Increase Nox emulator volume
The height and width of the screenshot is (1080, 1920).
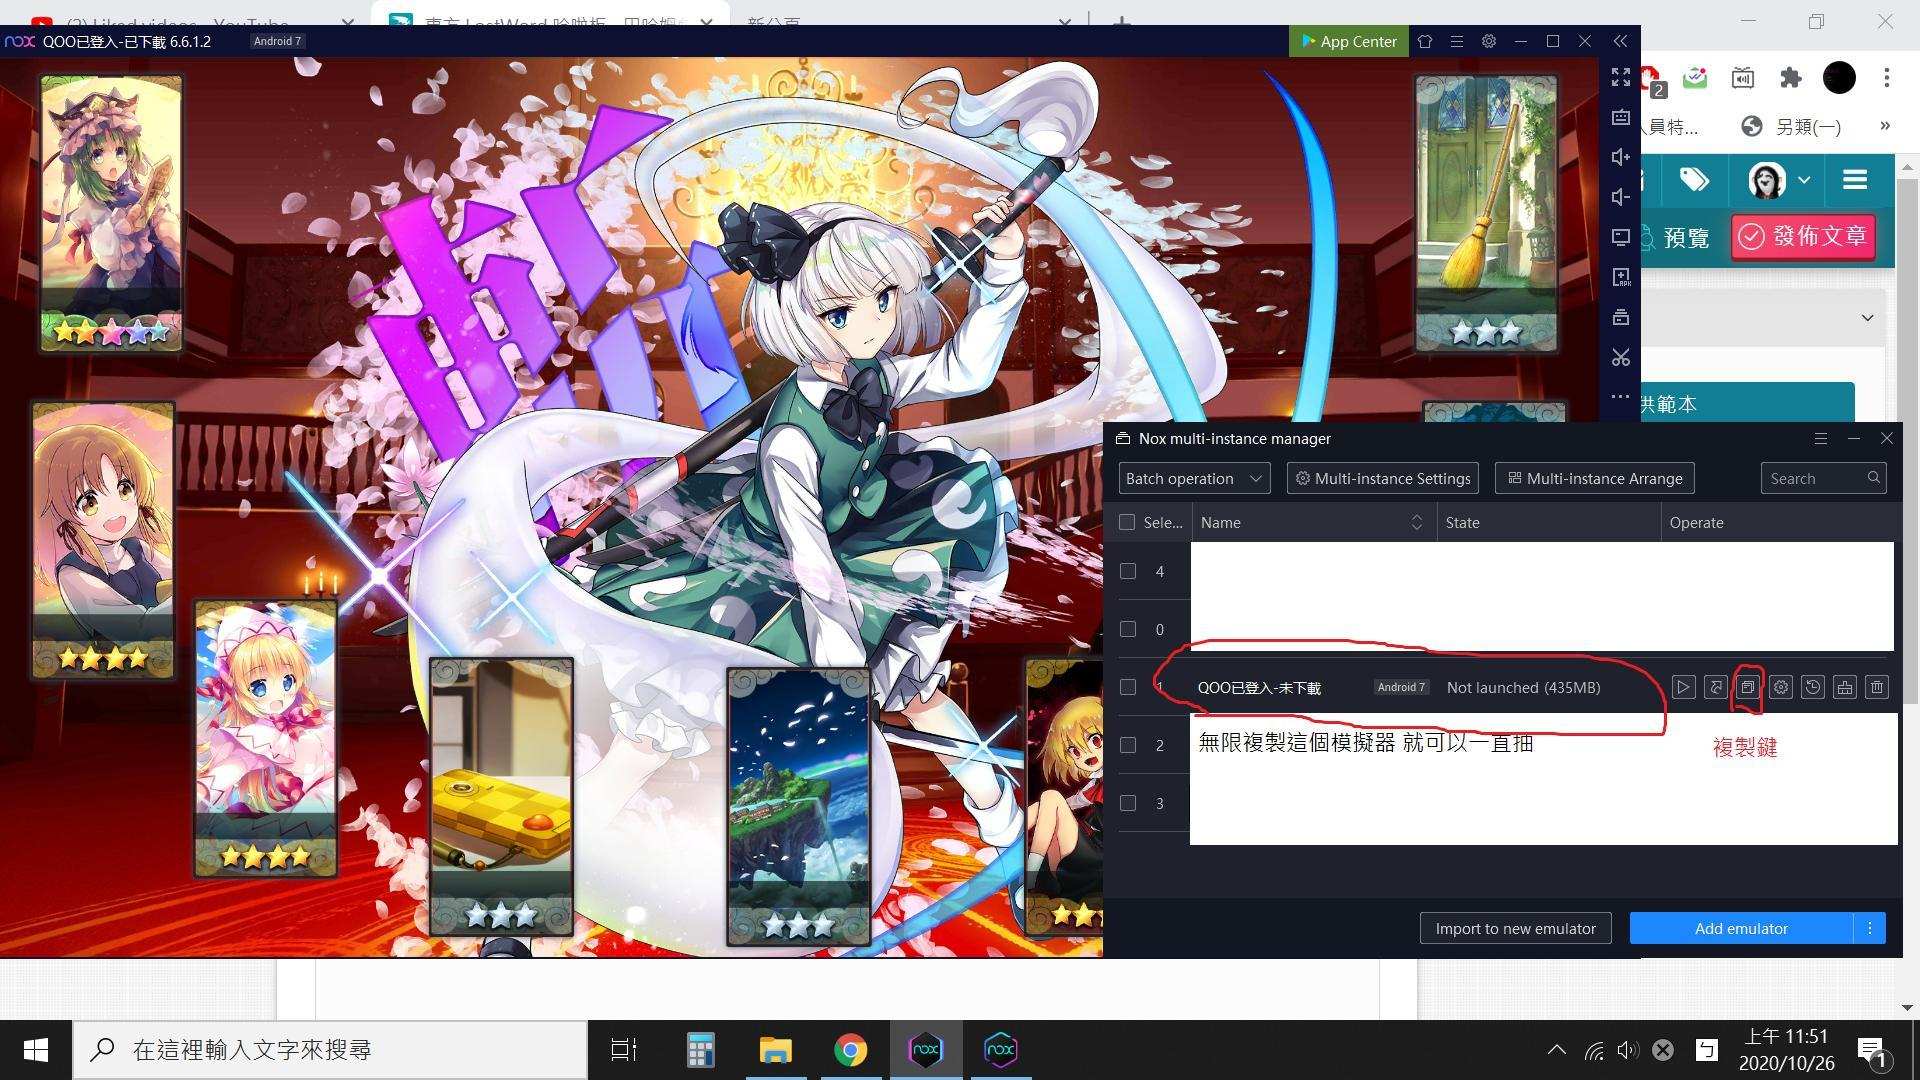(1621, 157)
